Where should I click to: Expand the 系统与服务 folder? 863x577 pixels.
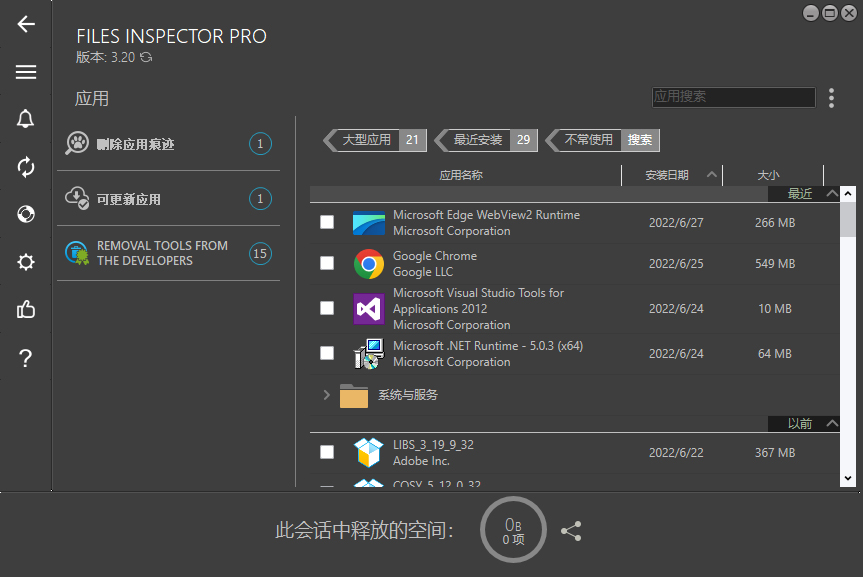click(327, 395)
